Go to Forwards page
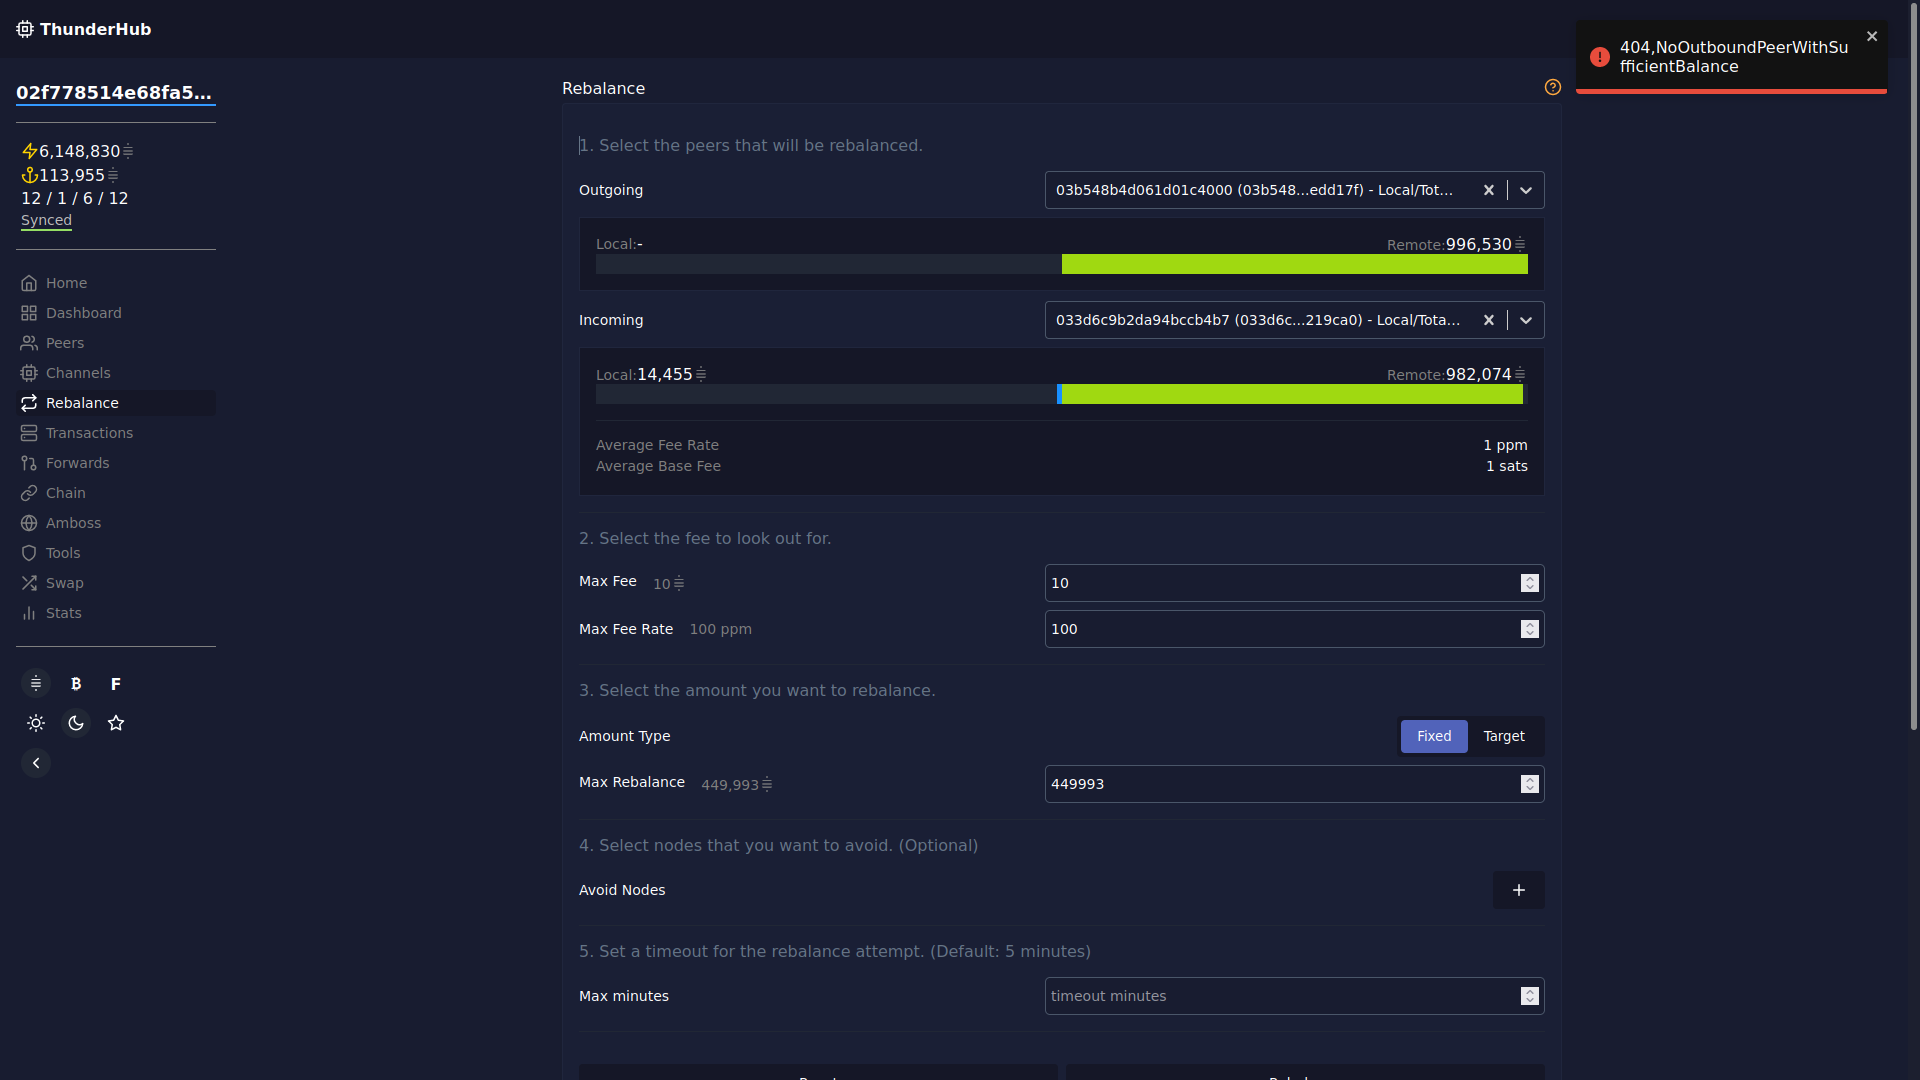Image resolution: width=1920 pixels, height=1080 pixels. tap(77, 463)
